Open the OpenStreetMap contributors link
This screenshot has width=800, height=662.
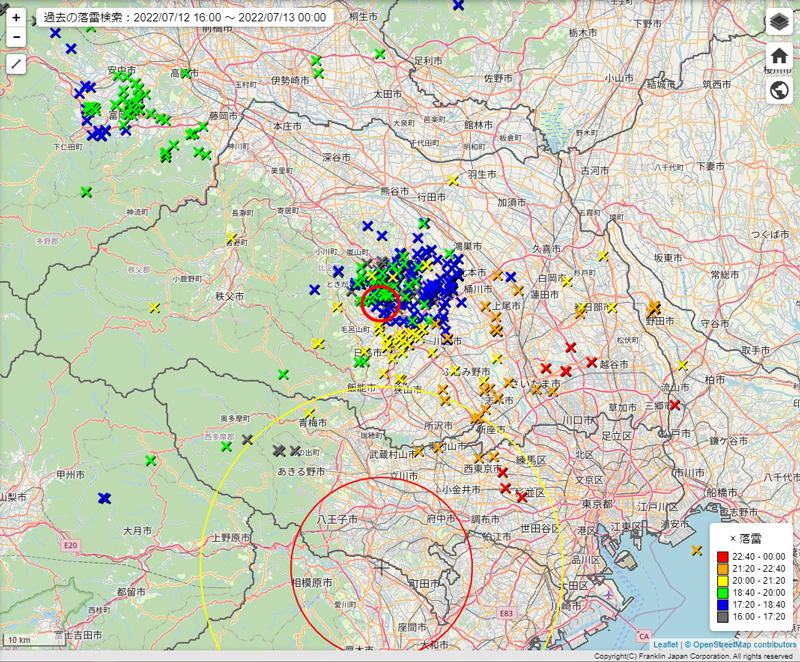pyautogui.click(x=745, y=645)
